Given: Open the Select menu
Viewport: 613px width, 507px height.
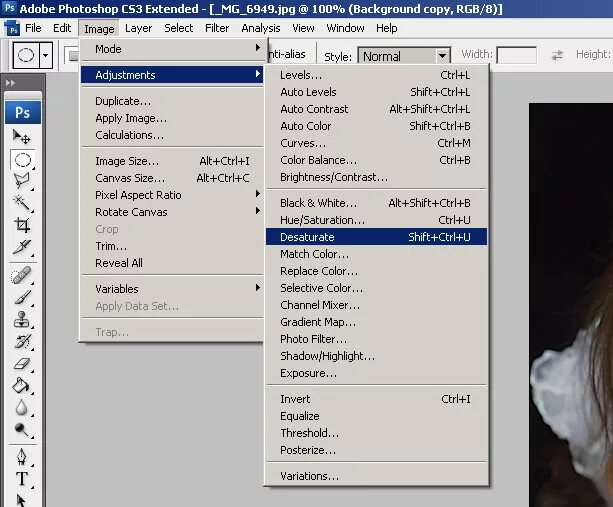Looking at the screenshot, I should [179, 28].
